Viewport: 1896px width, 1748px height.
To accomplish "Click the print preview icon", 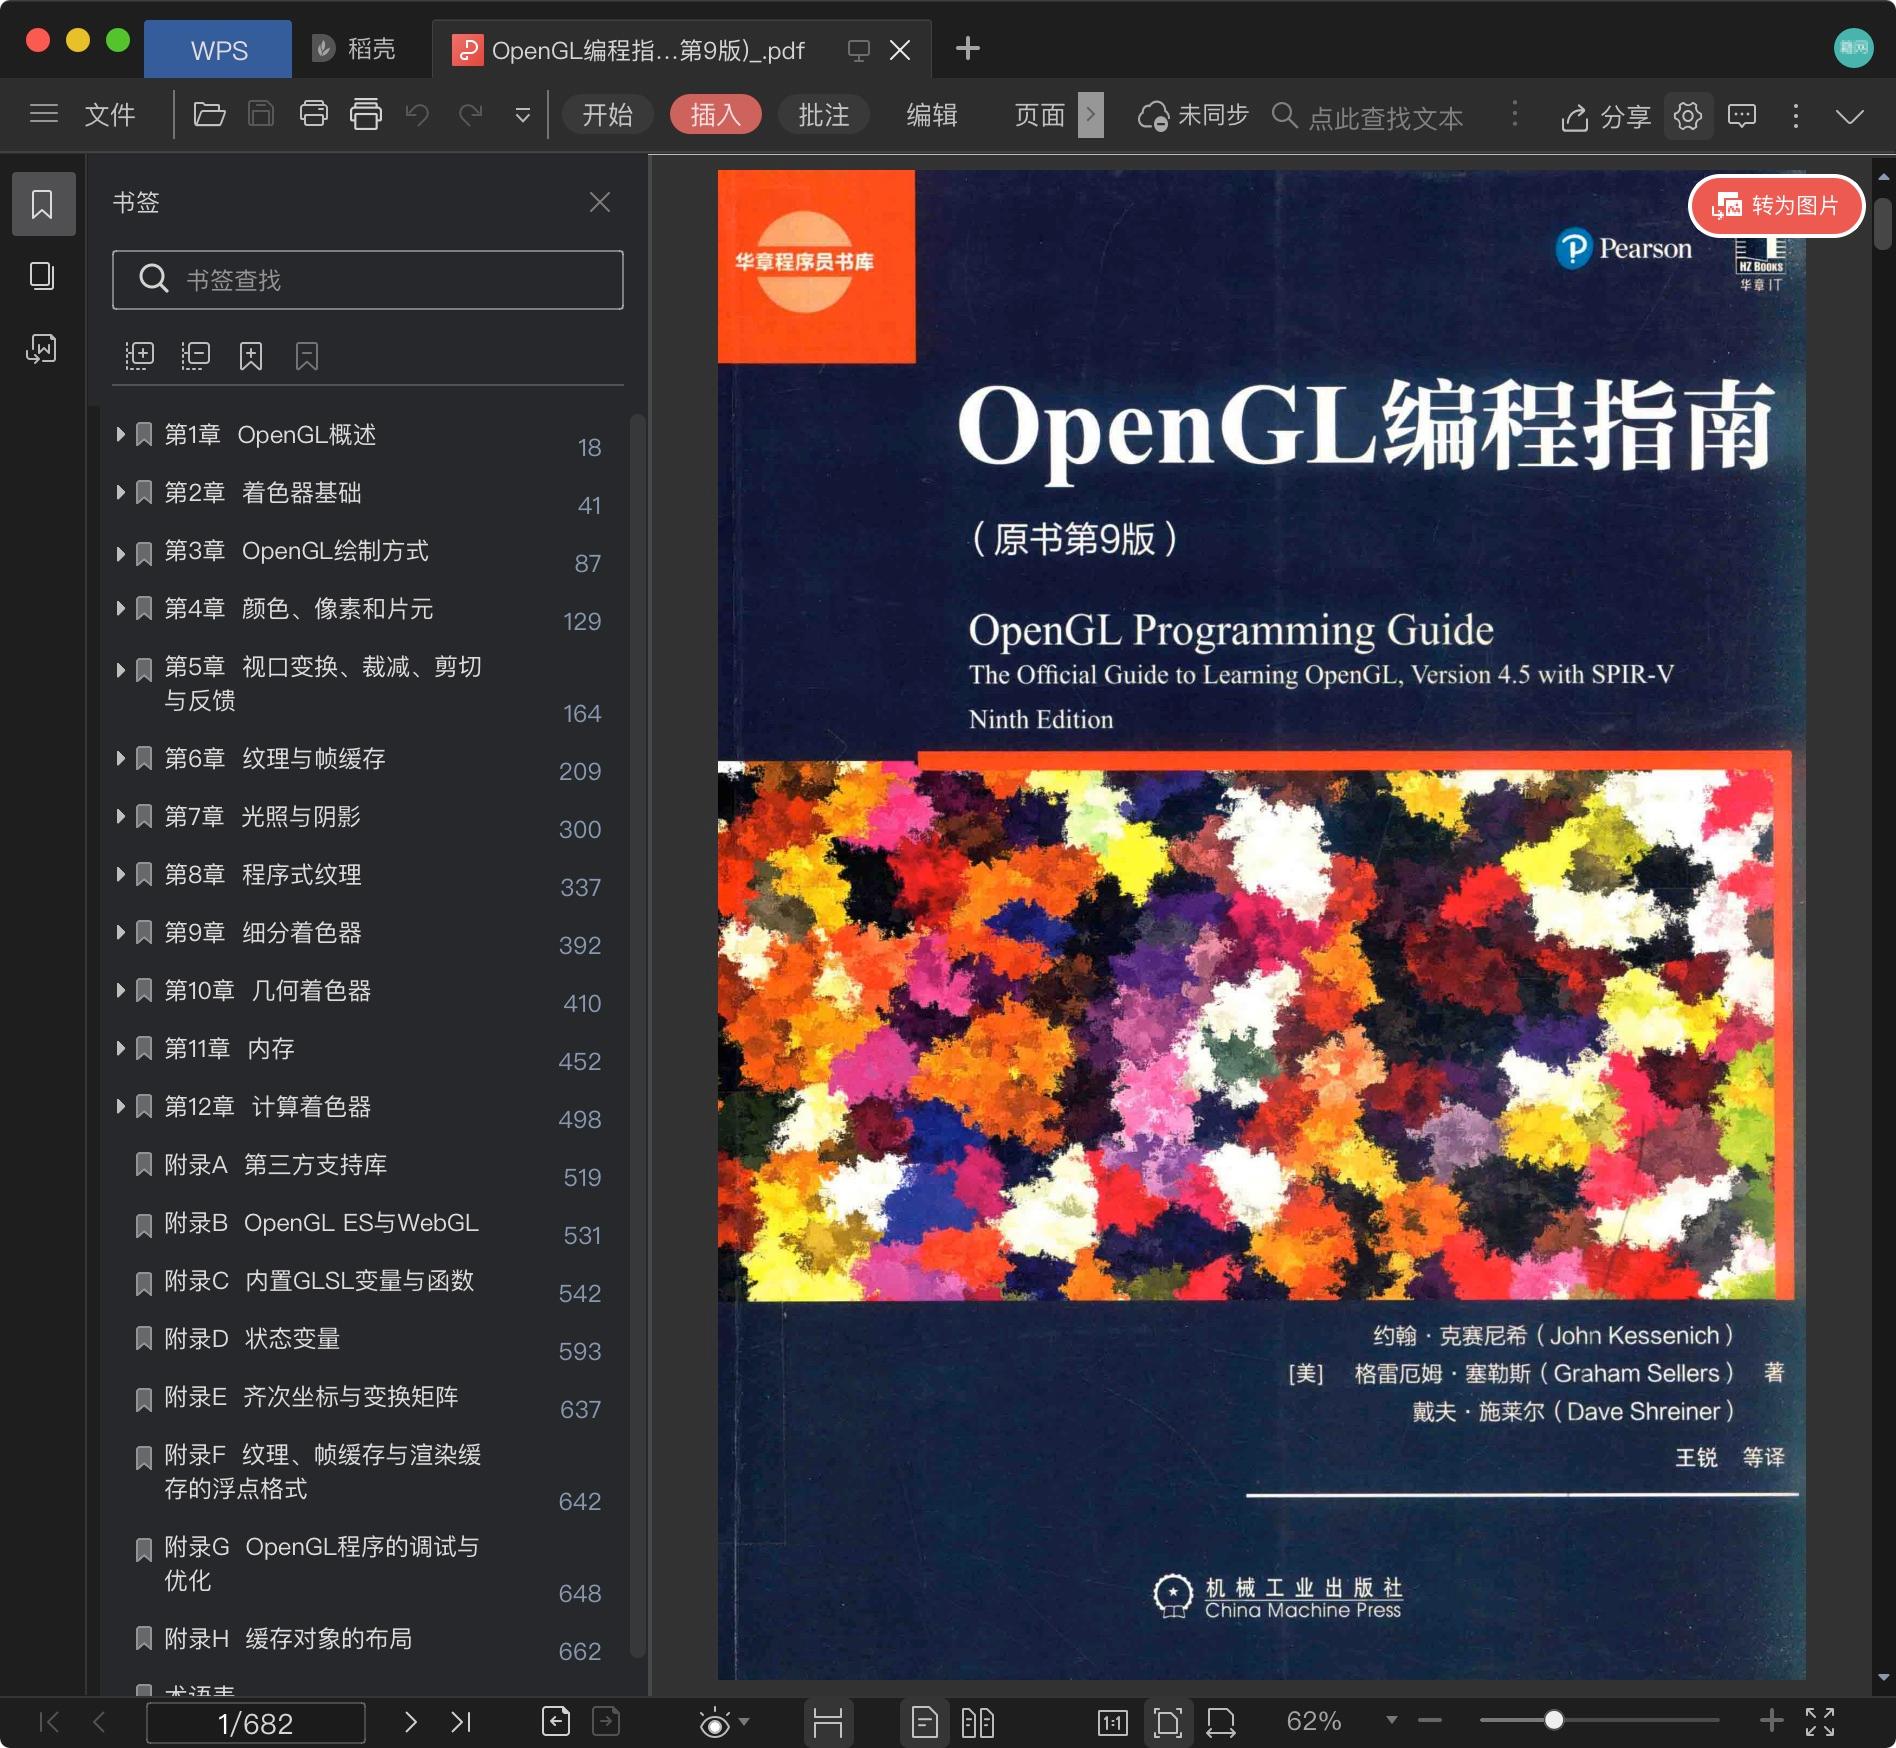I will pos(366,115).
